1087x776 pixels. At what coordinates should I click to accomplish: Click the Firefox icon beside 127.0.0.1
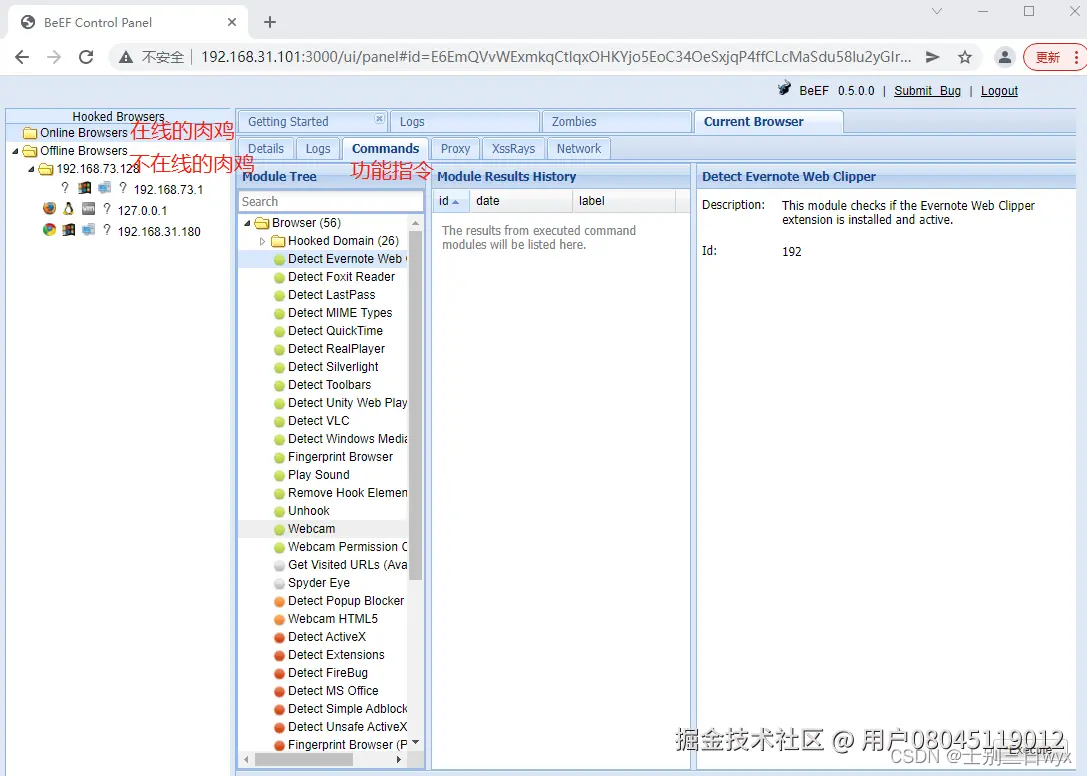pyautogui.click(x=49, y=208)
